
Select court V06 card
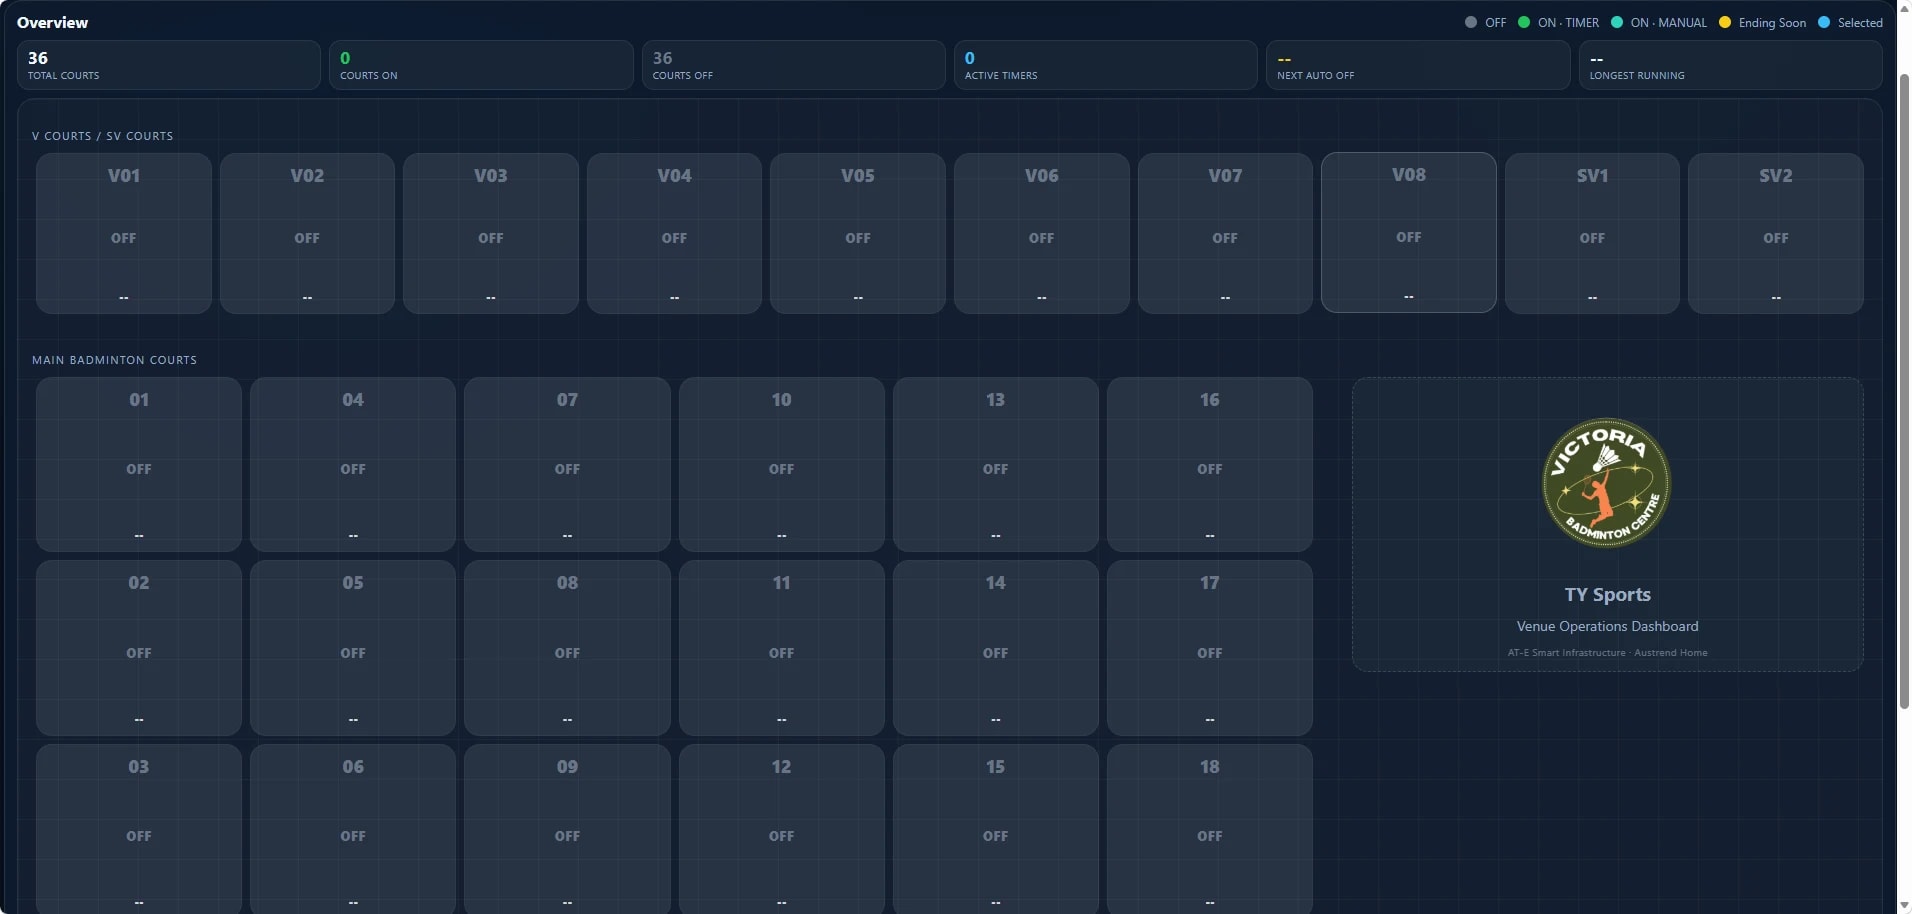click(x=1041, y=233)
